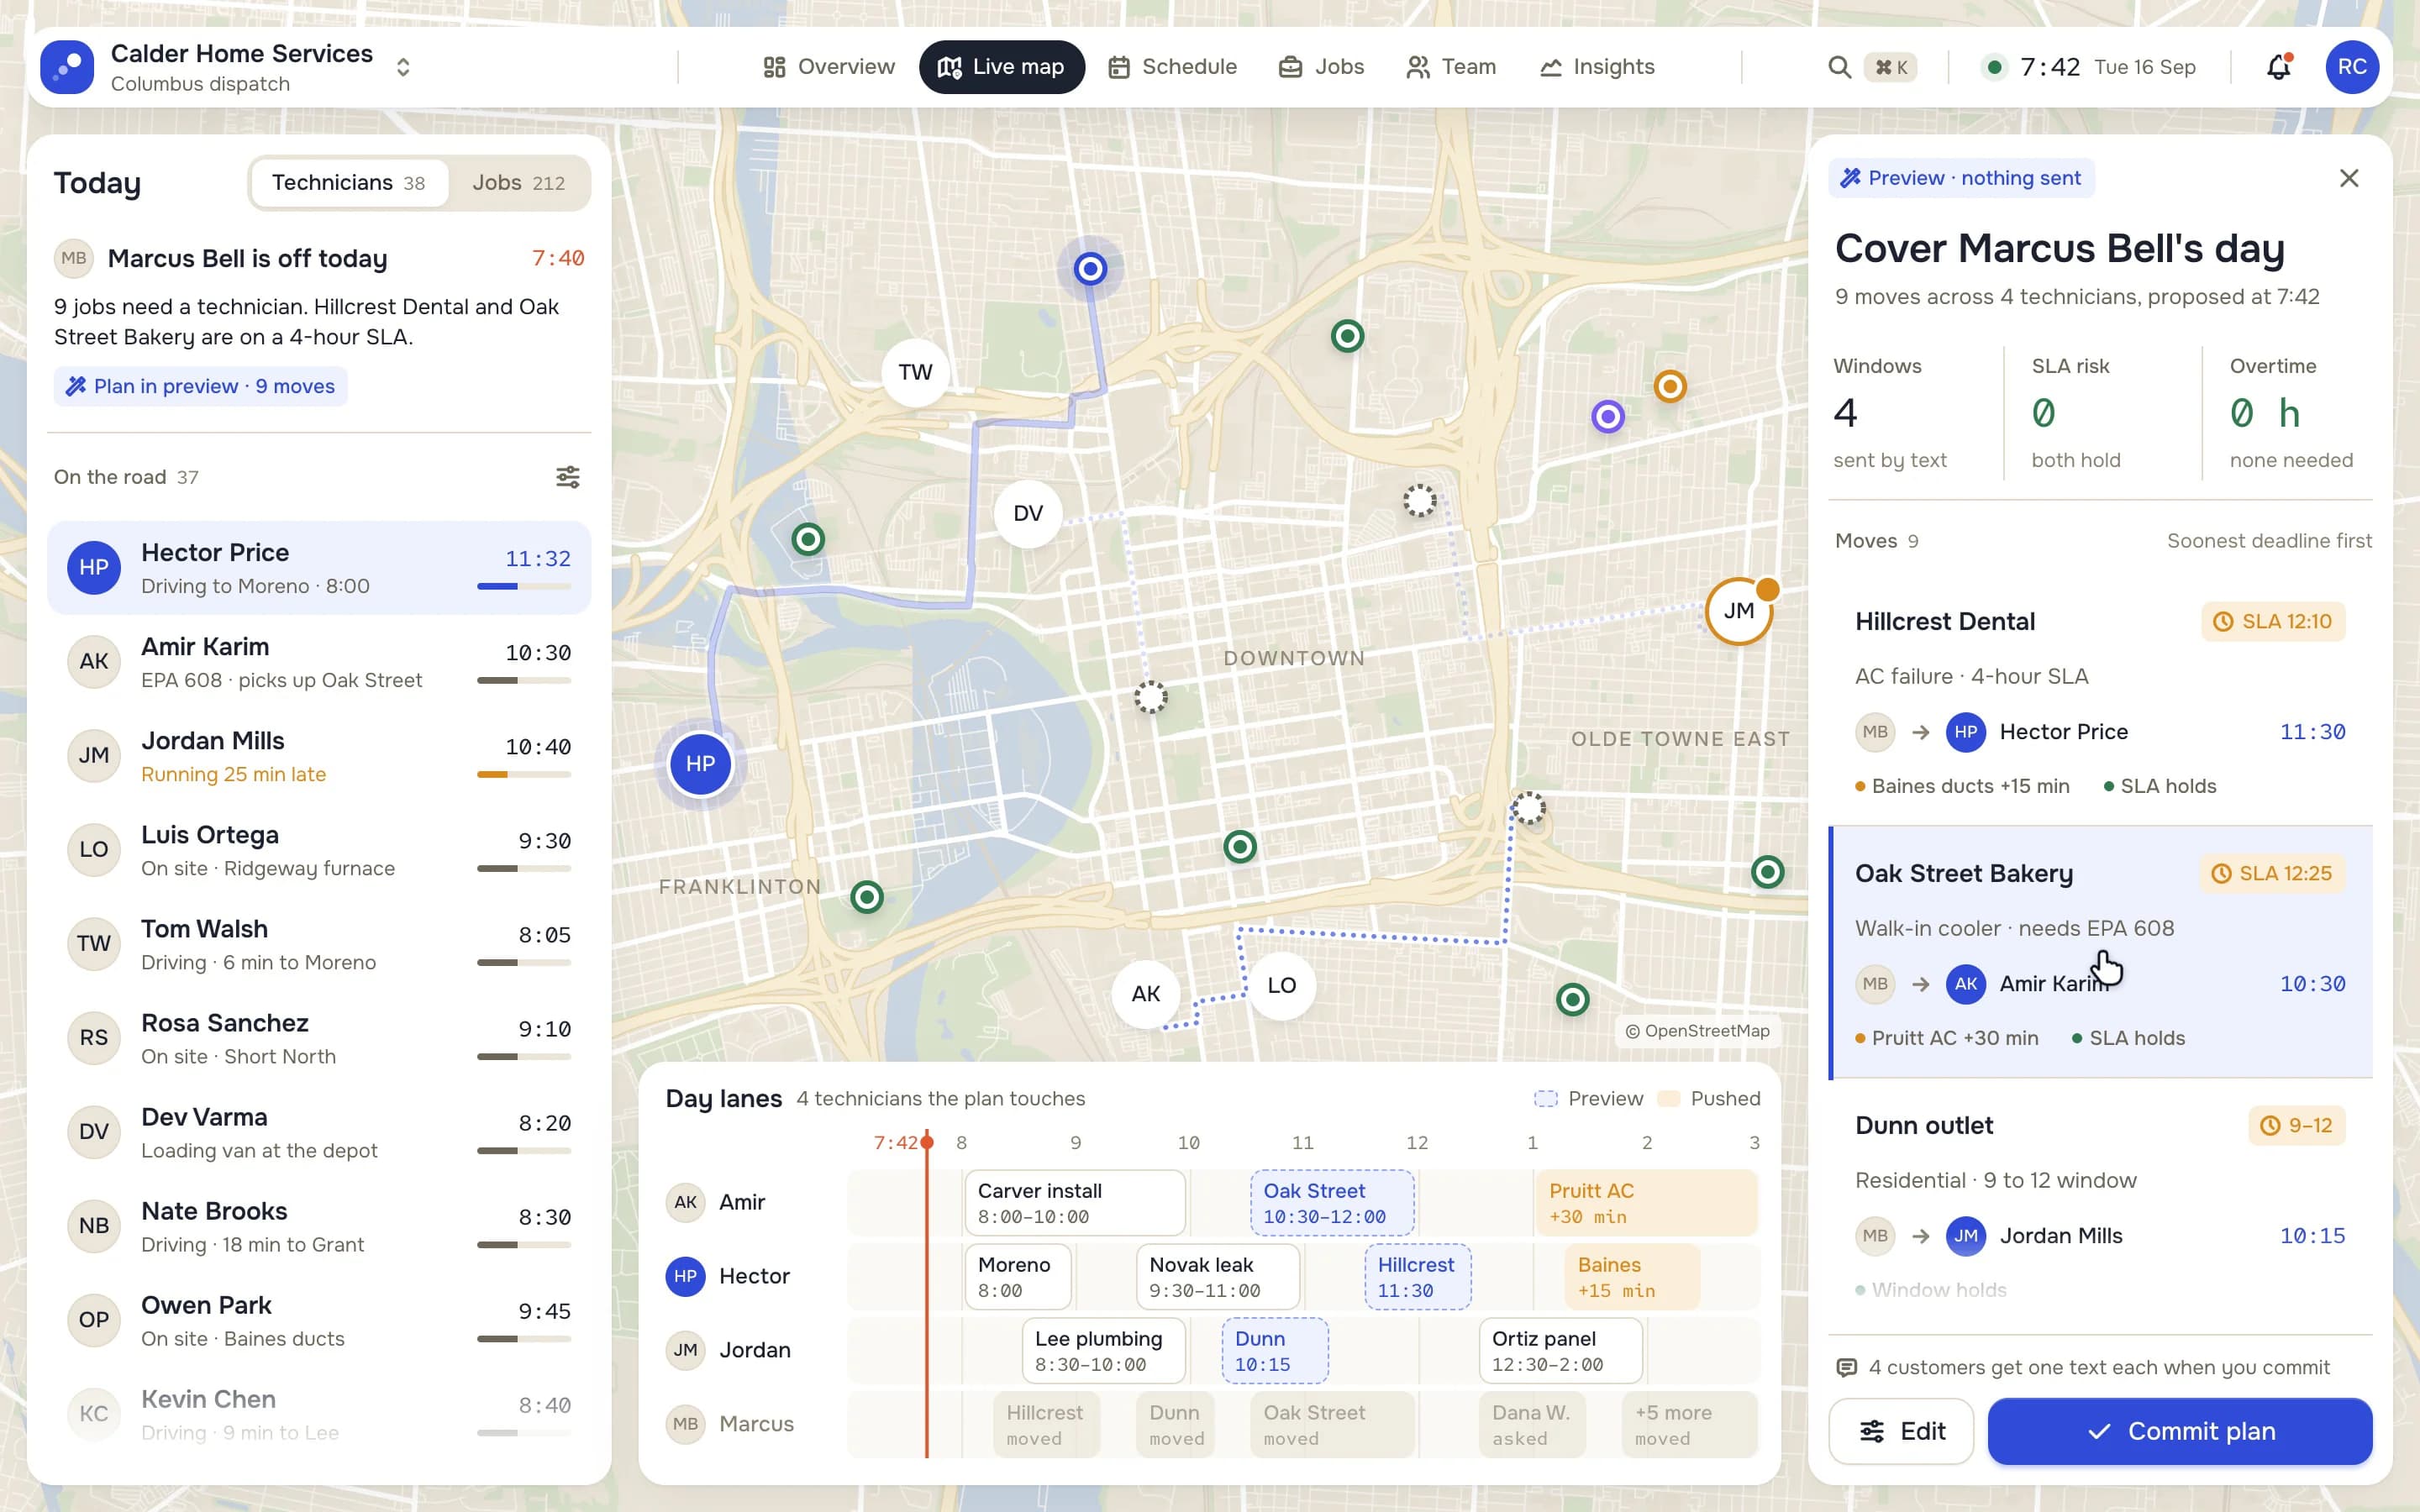Click the search magnifier icon
Image resolution: width=2420 pixels, height=1512 pixels.
[x=1838, y=67]
